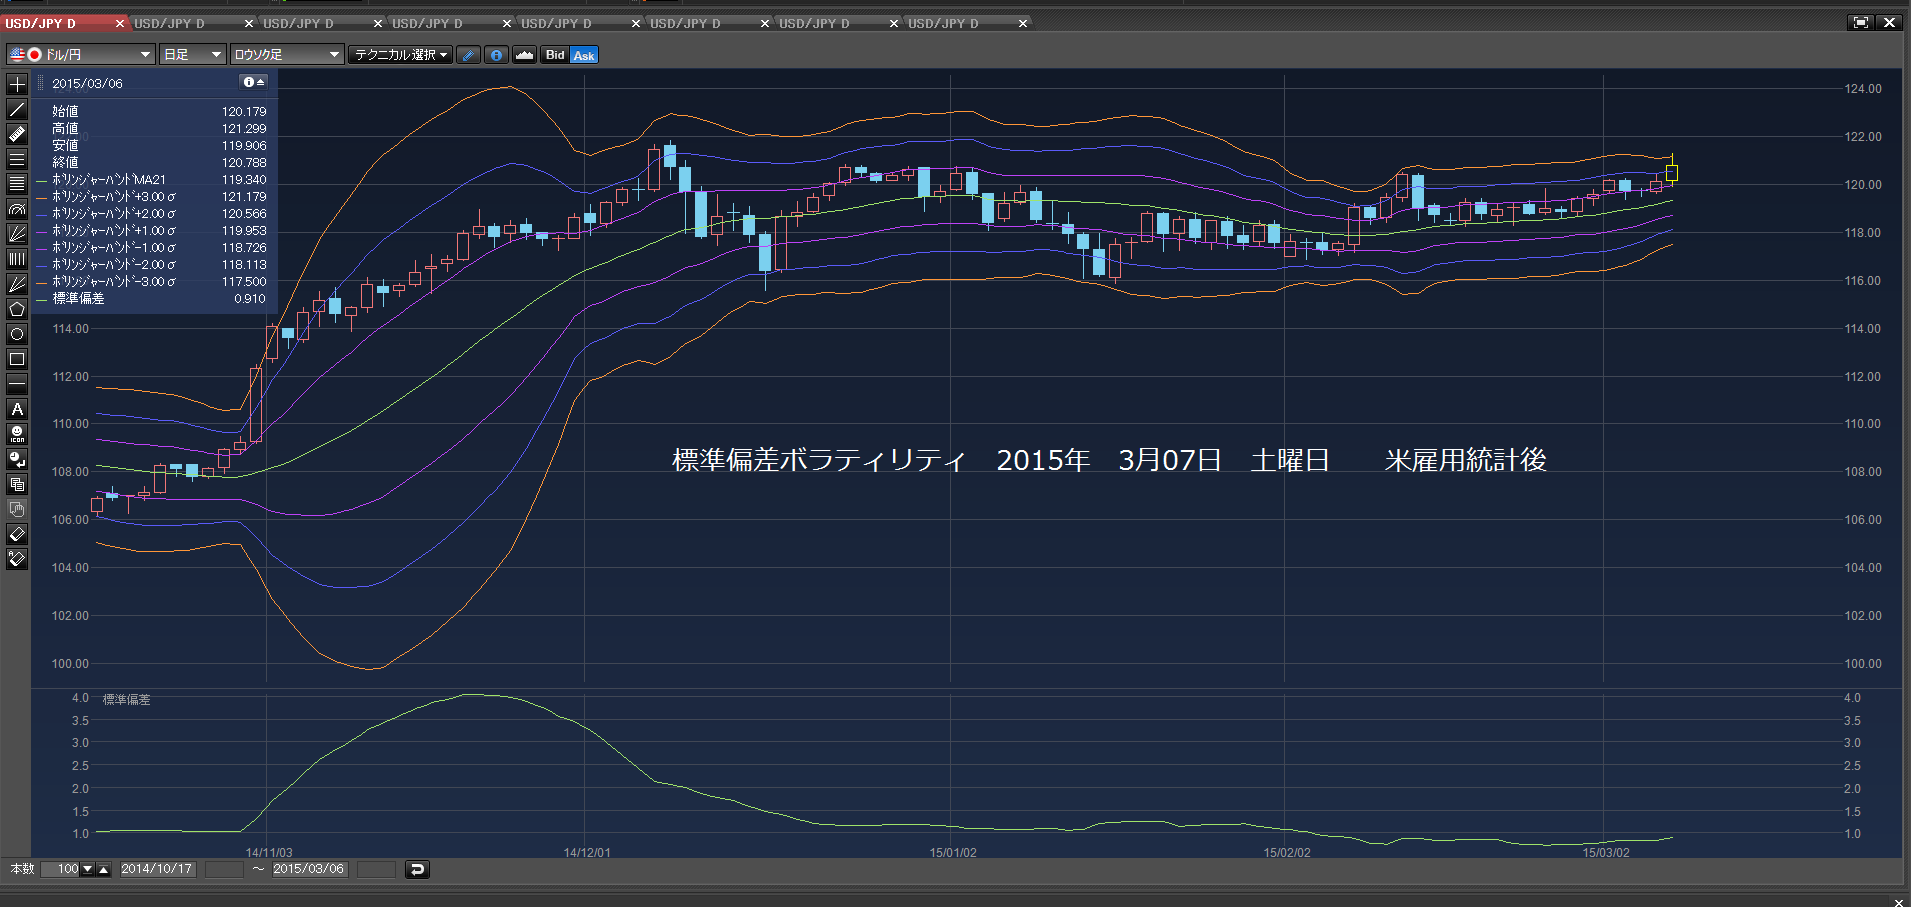
Task: Click the ボリンジャーバンド+3.00σ legend row
Action: [x=151, y=197]
